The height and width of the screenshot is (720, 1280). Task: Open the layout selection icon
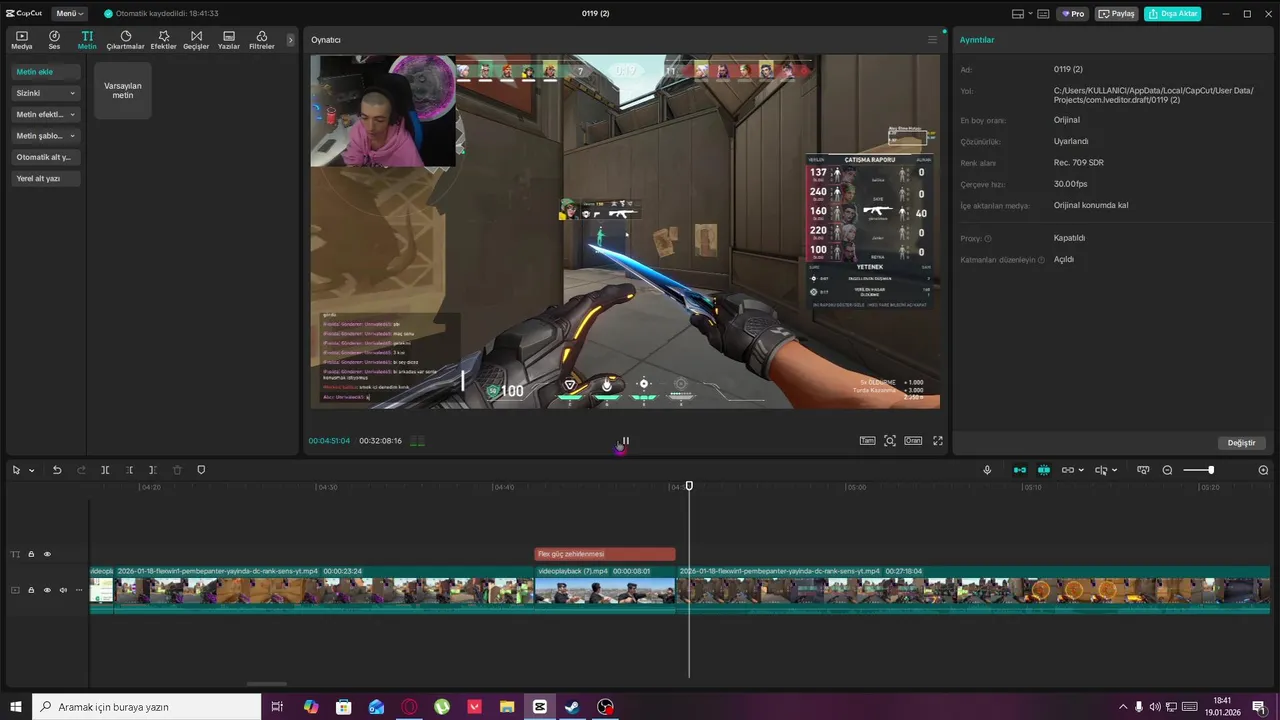[x=1018, y=14]
